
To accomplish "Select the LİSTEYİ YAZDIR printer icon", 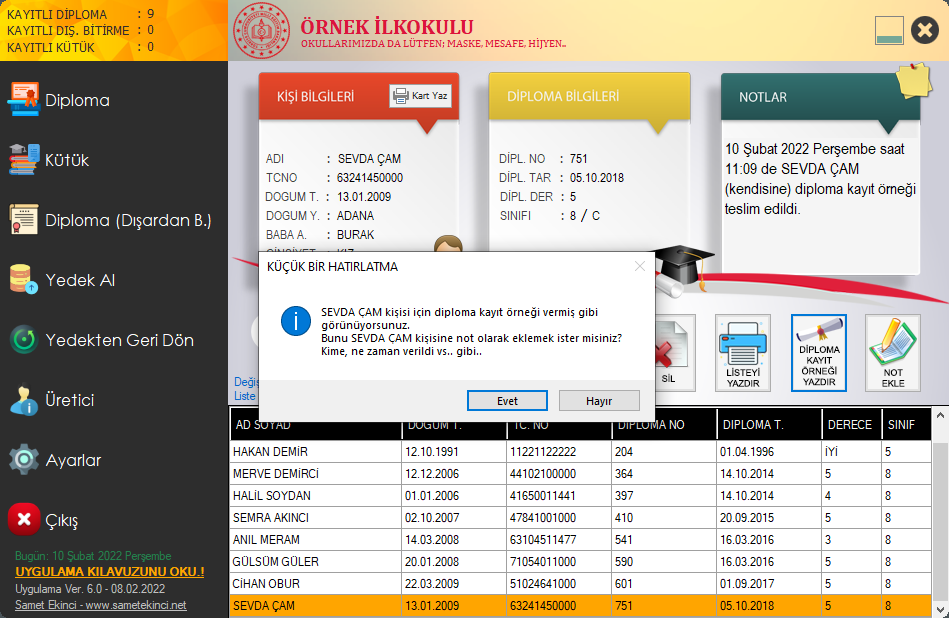I will 741,352.
